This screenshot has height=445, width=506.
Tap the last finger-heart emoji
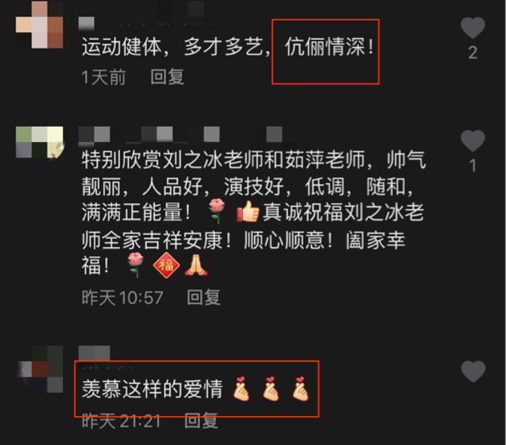(300, 388)
